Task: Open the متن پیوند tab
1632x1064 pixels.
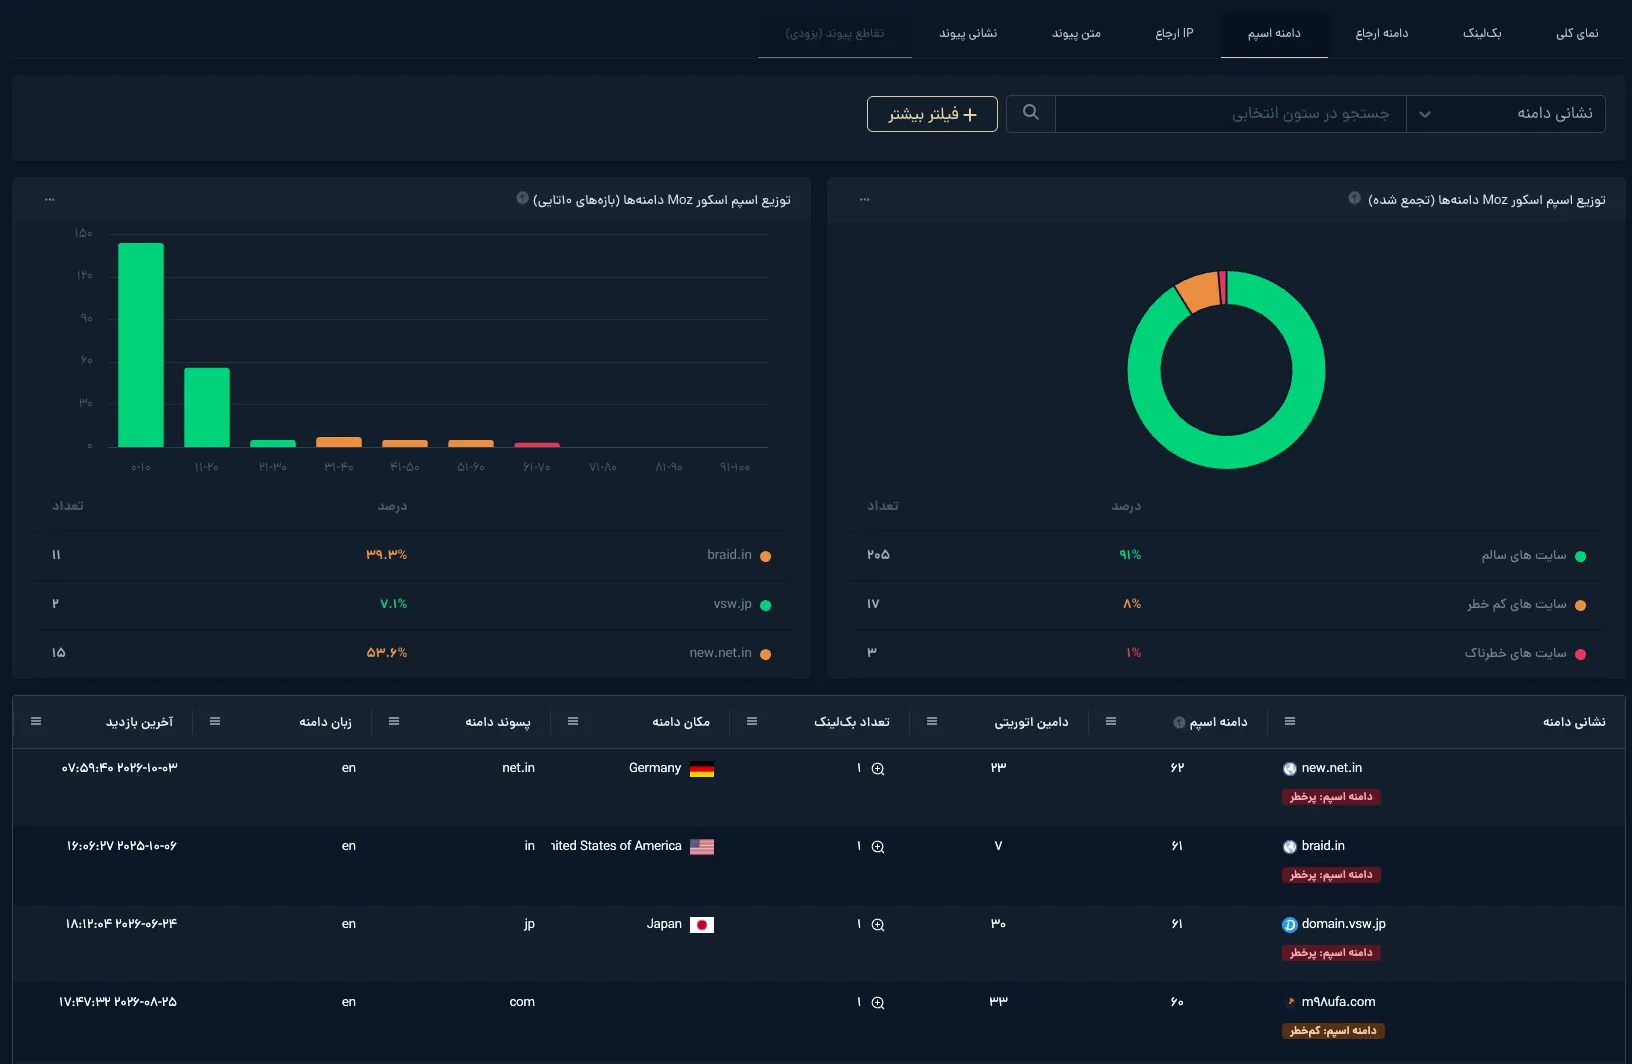Action: [1076, 33]
